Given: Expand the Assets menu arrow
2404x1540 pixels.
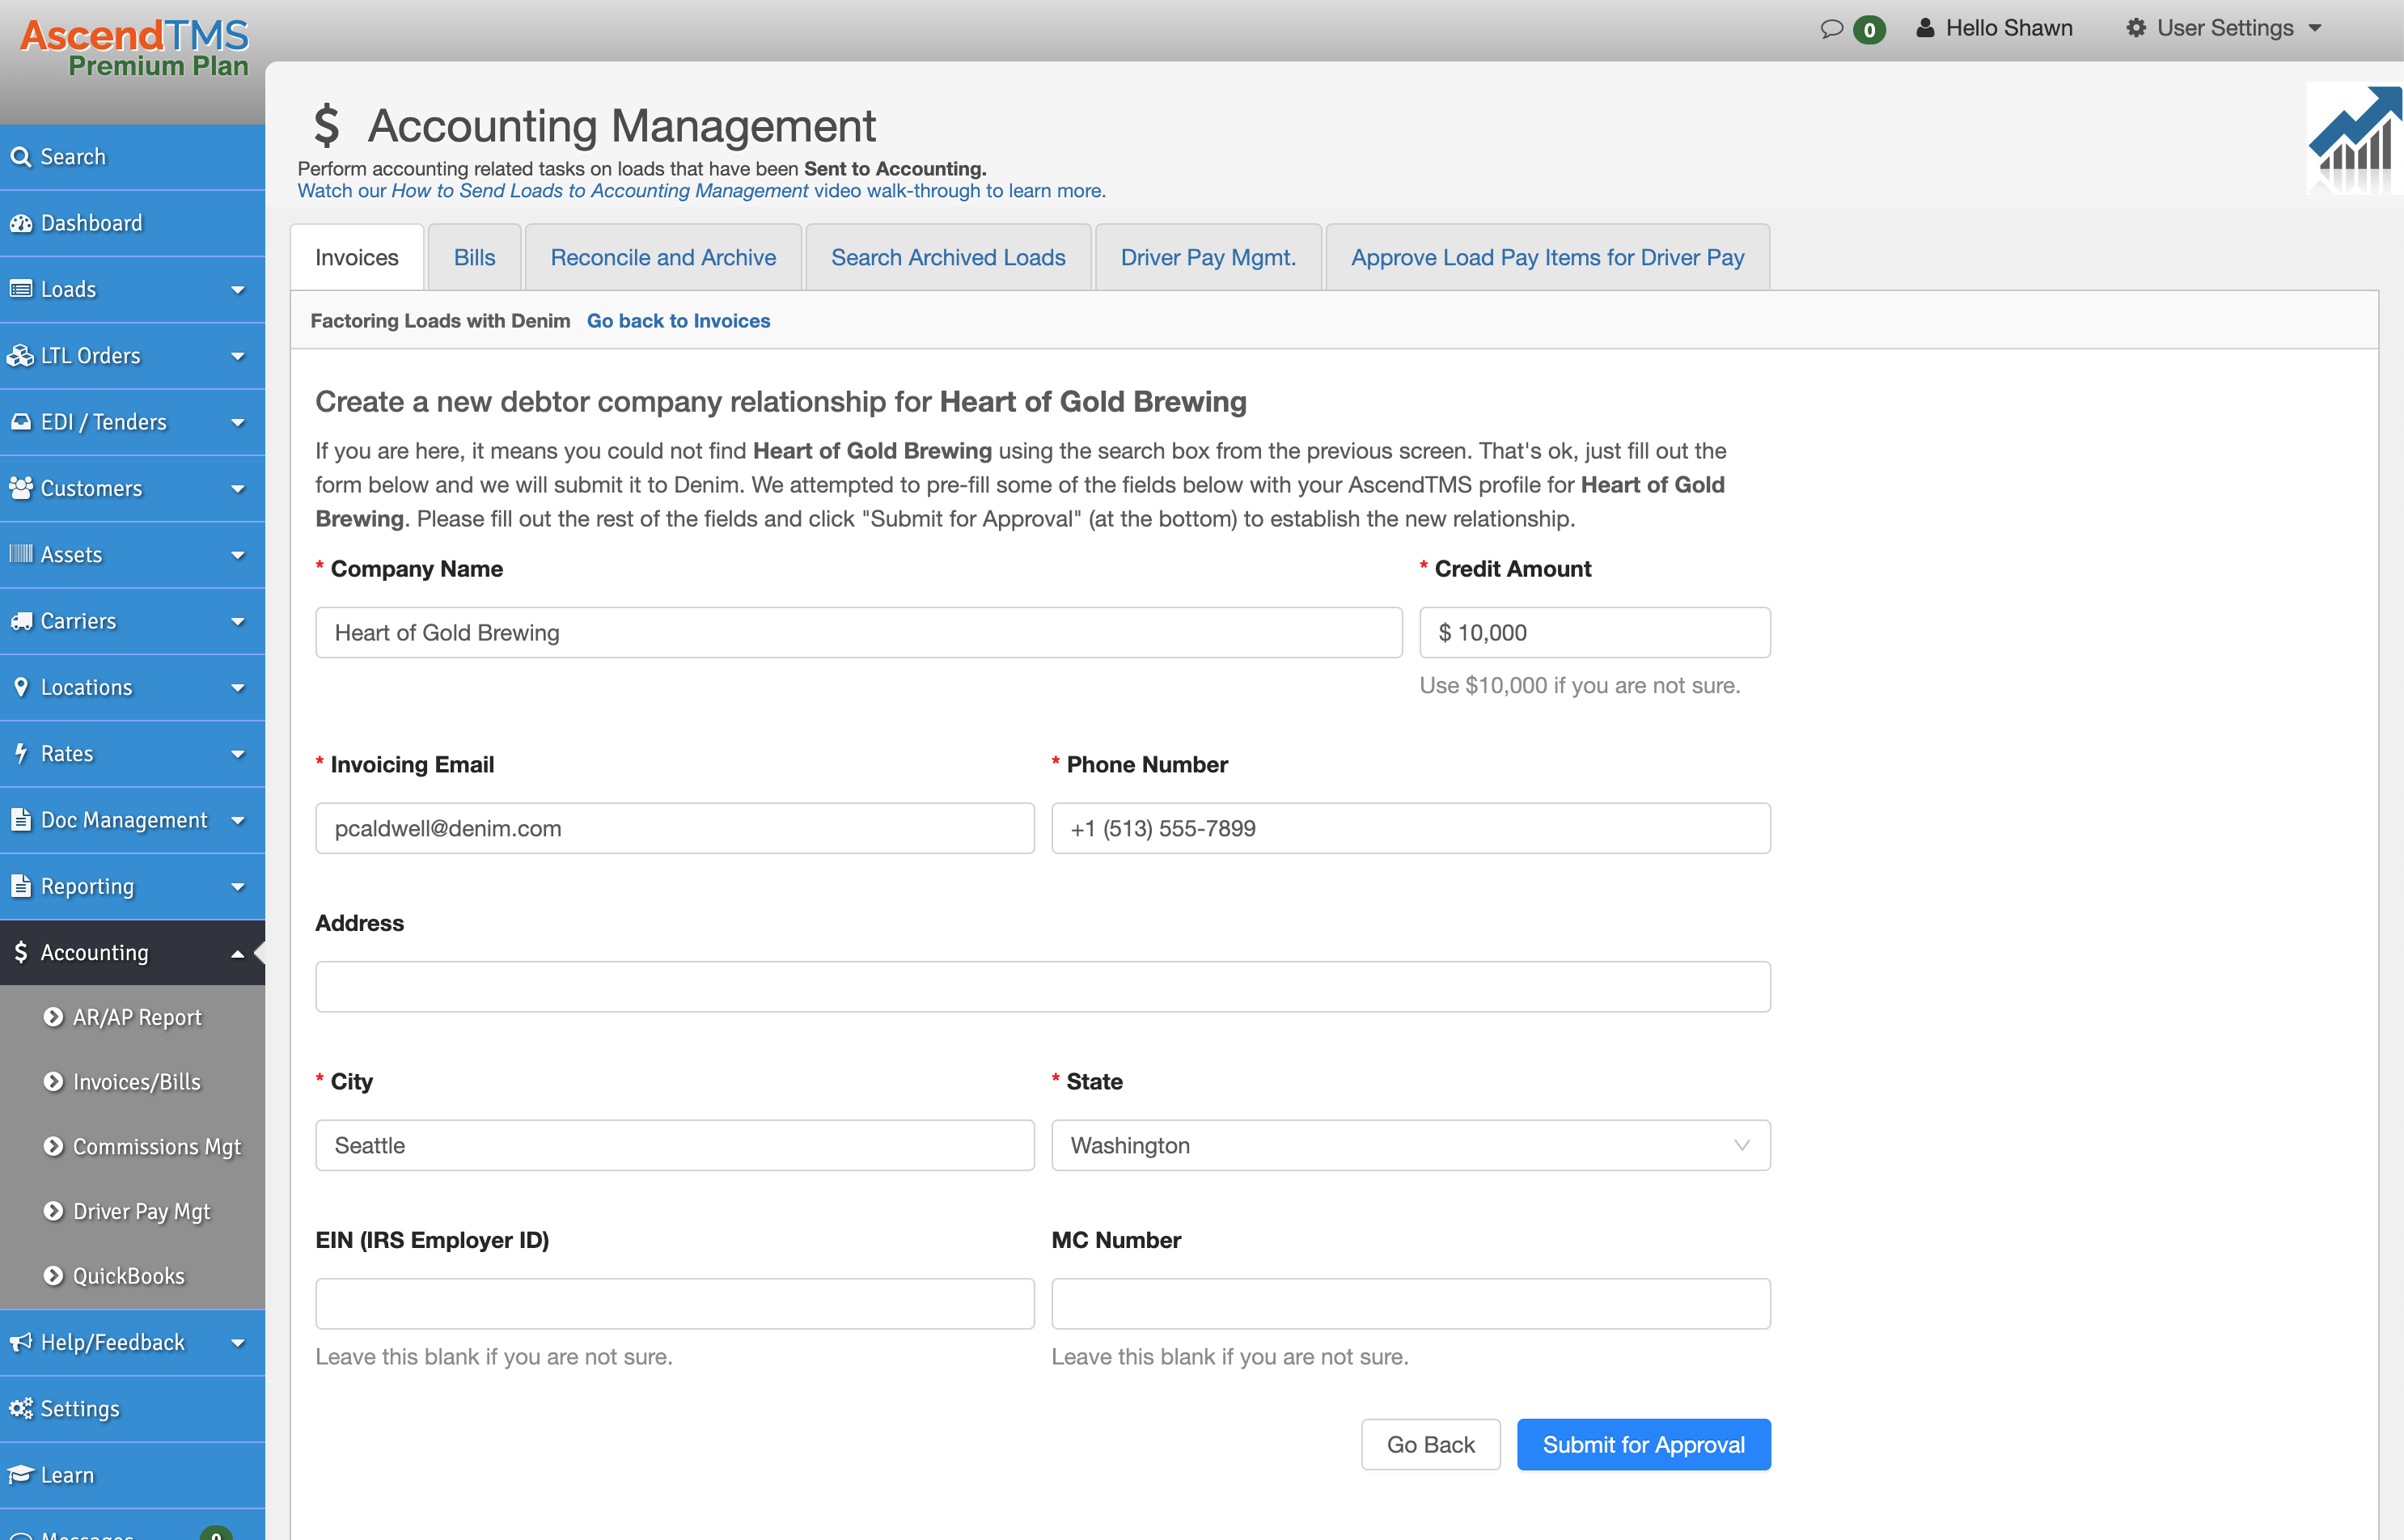Looking at the screenshot, I should [238, 555].
